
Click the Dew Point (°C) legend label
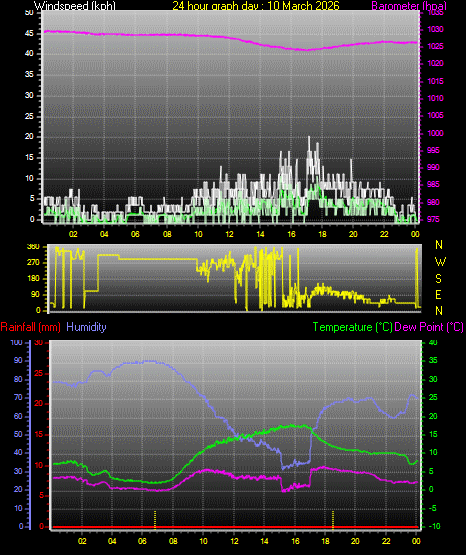(x=429, y=327)
